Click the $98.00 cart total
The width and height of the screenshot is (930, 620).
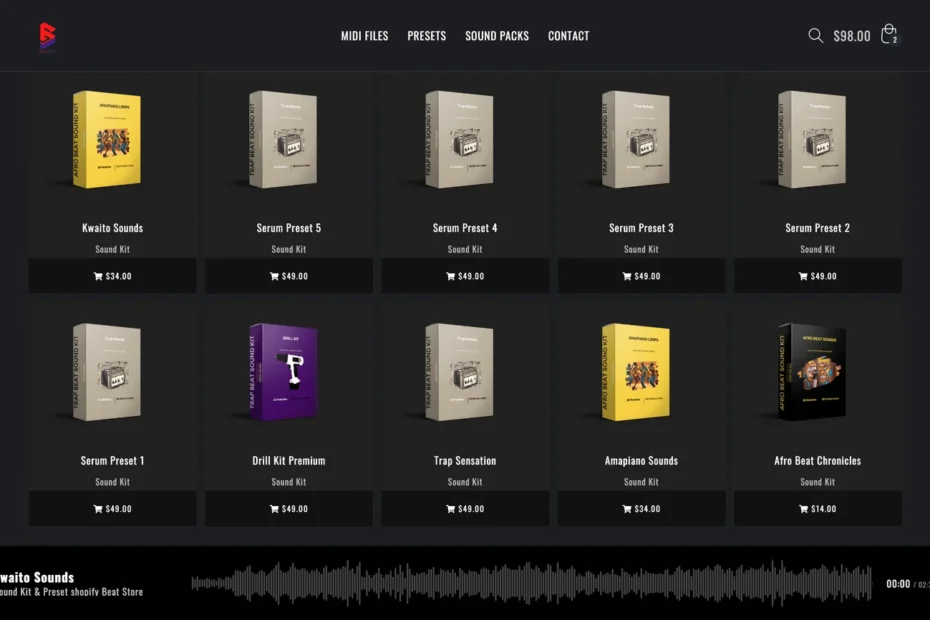[852, 36]
